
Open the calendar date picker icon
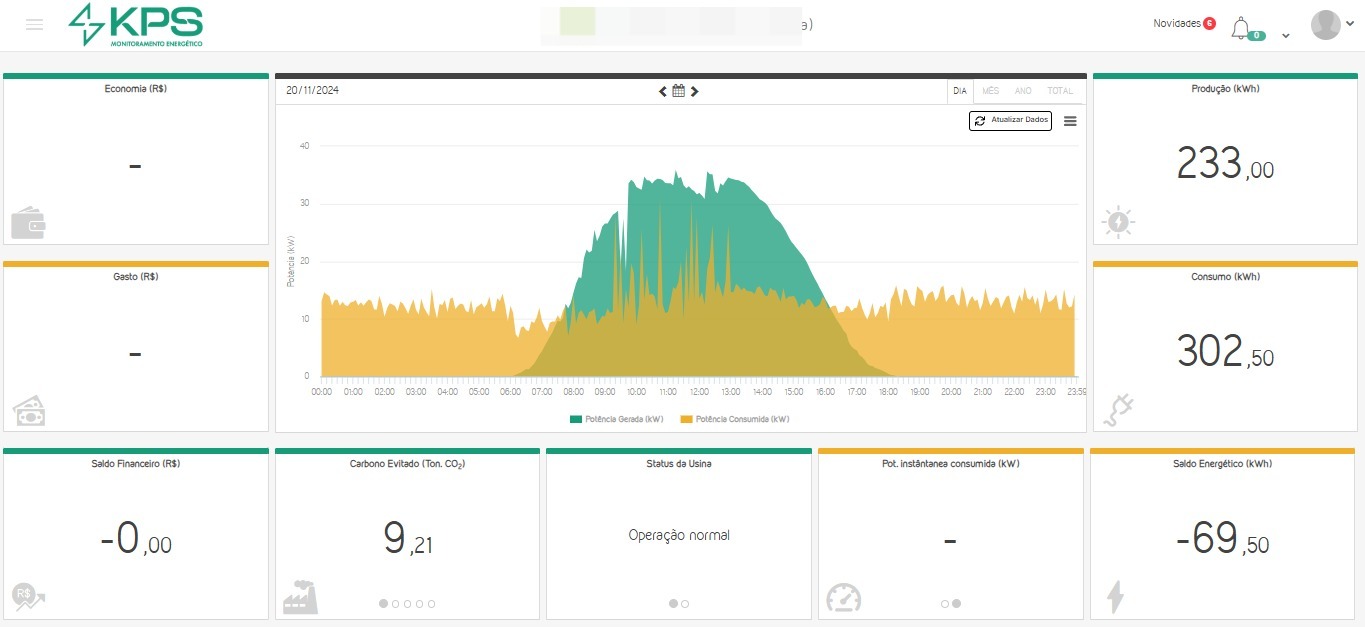click(679, 91)
